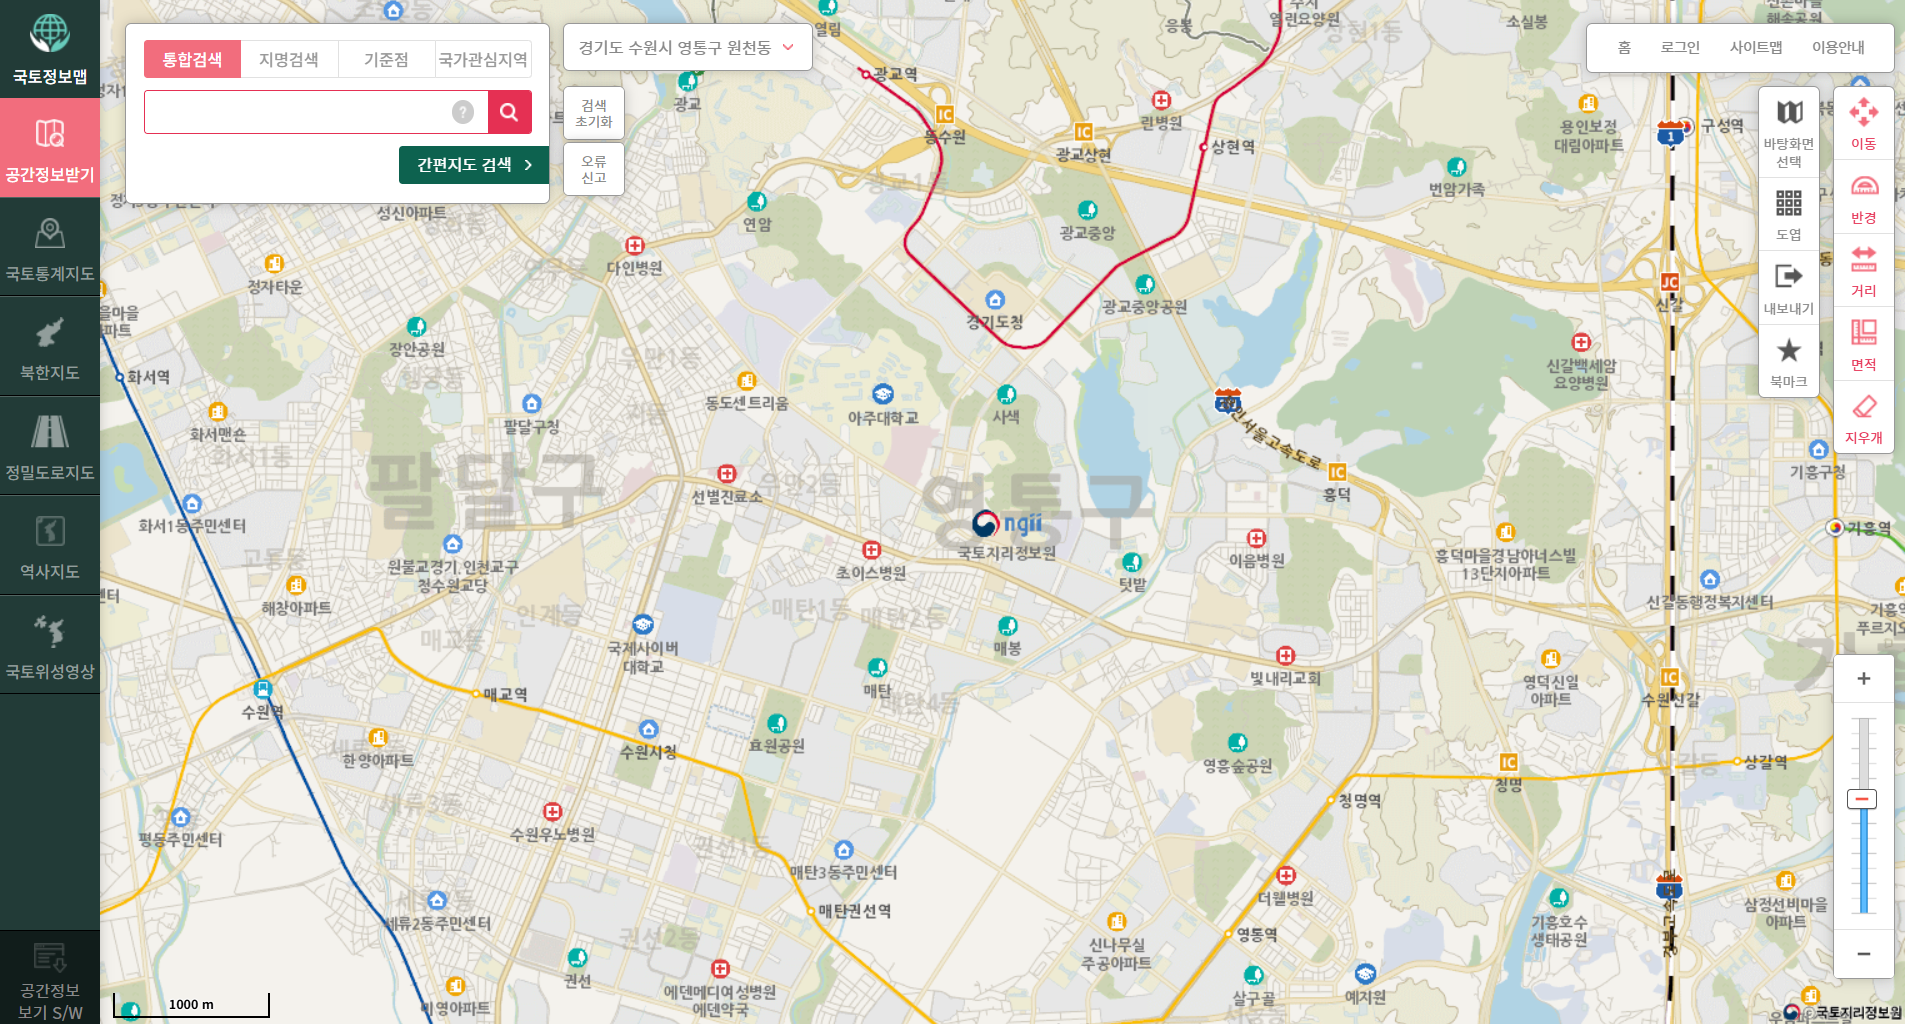Click in the search text input field
Viewport: 1905px width, 1024px height.
click(315, 112)
